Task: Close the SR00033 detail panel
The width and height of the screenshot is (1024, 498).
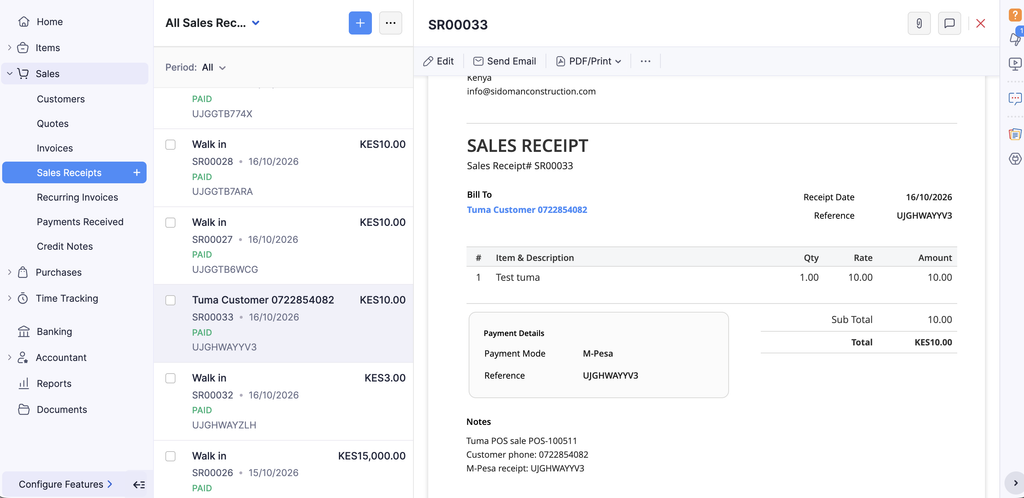Action: click(980, 23)
